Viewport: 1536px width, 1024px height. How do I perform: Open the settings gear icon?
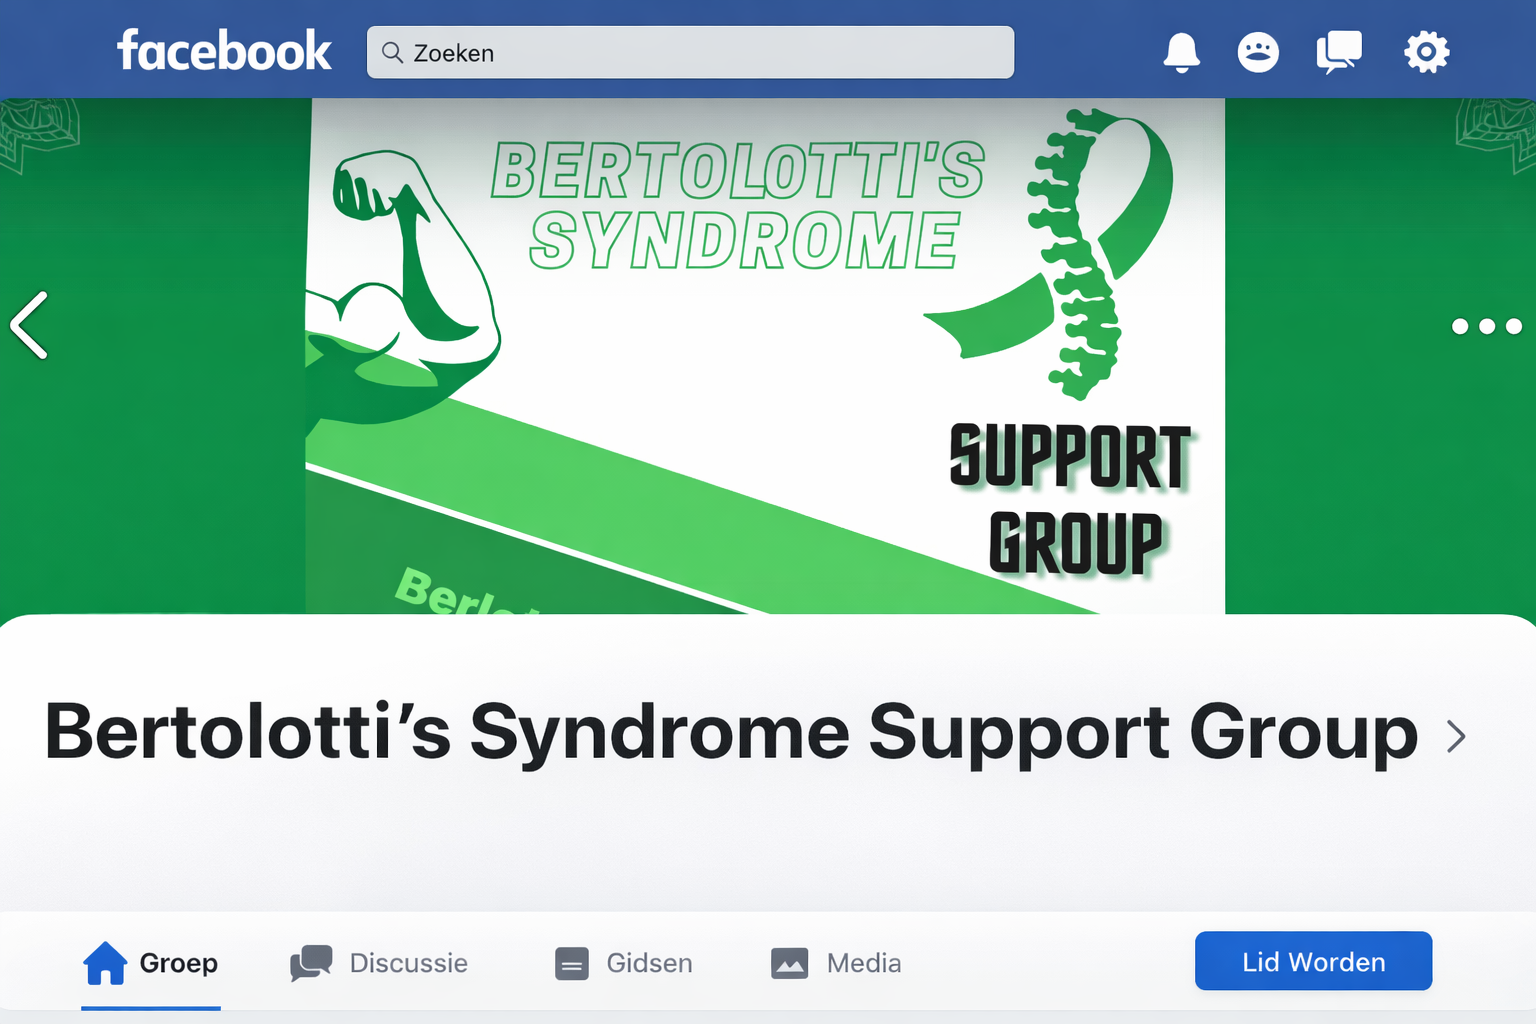(1426, 52)
